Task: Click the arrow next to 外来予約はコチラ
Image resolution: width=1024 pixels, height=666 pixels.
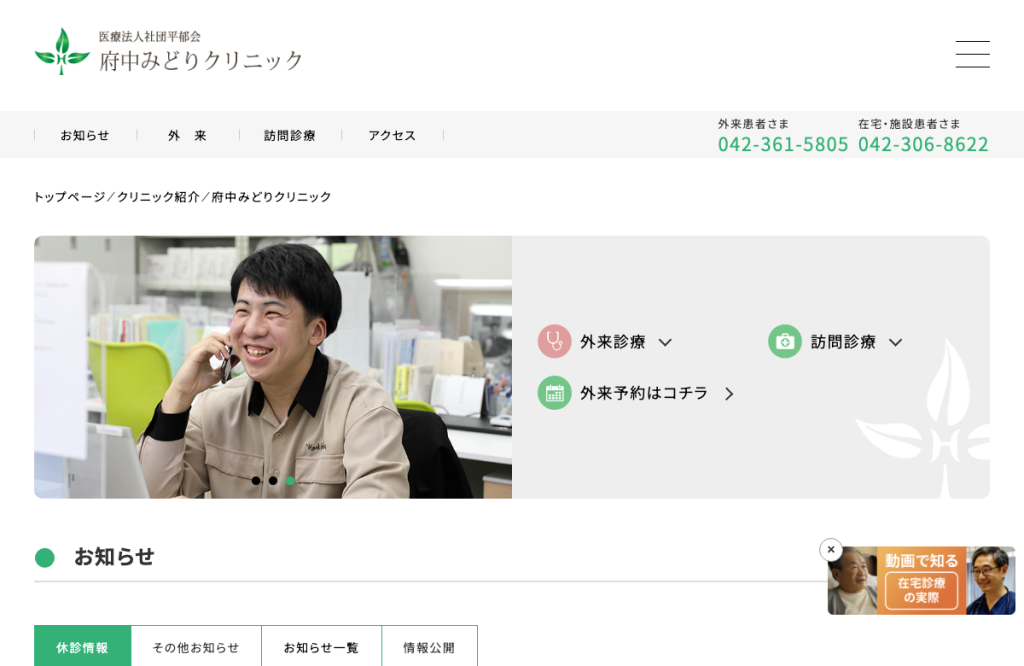Action: point(729,394)
